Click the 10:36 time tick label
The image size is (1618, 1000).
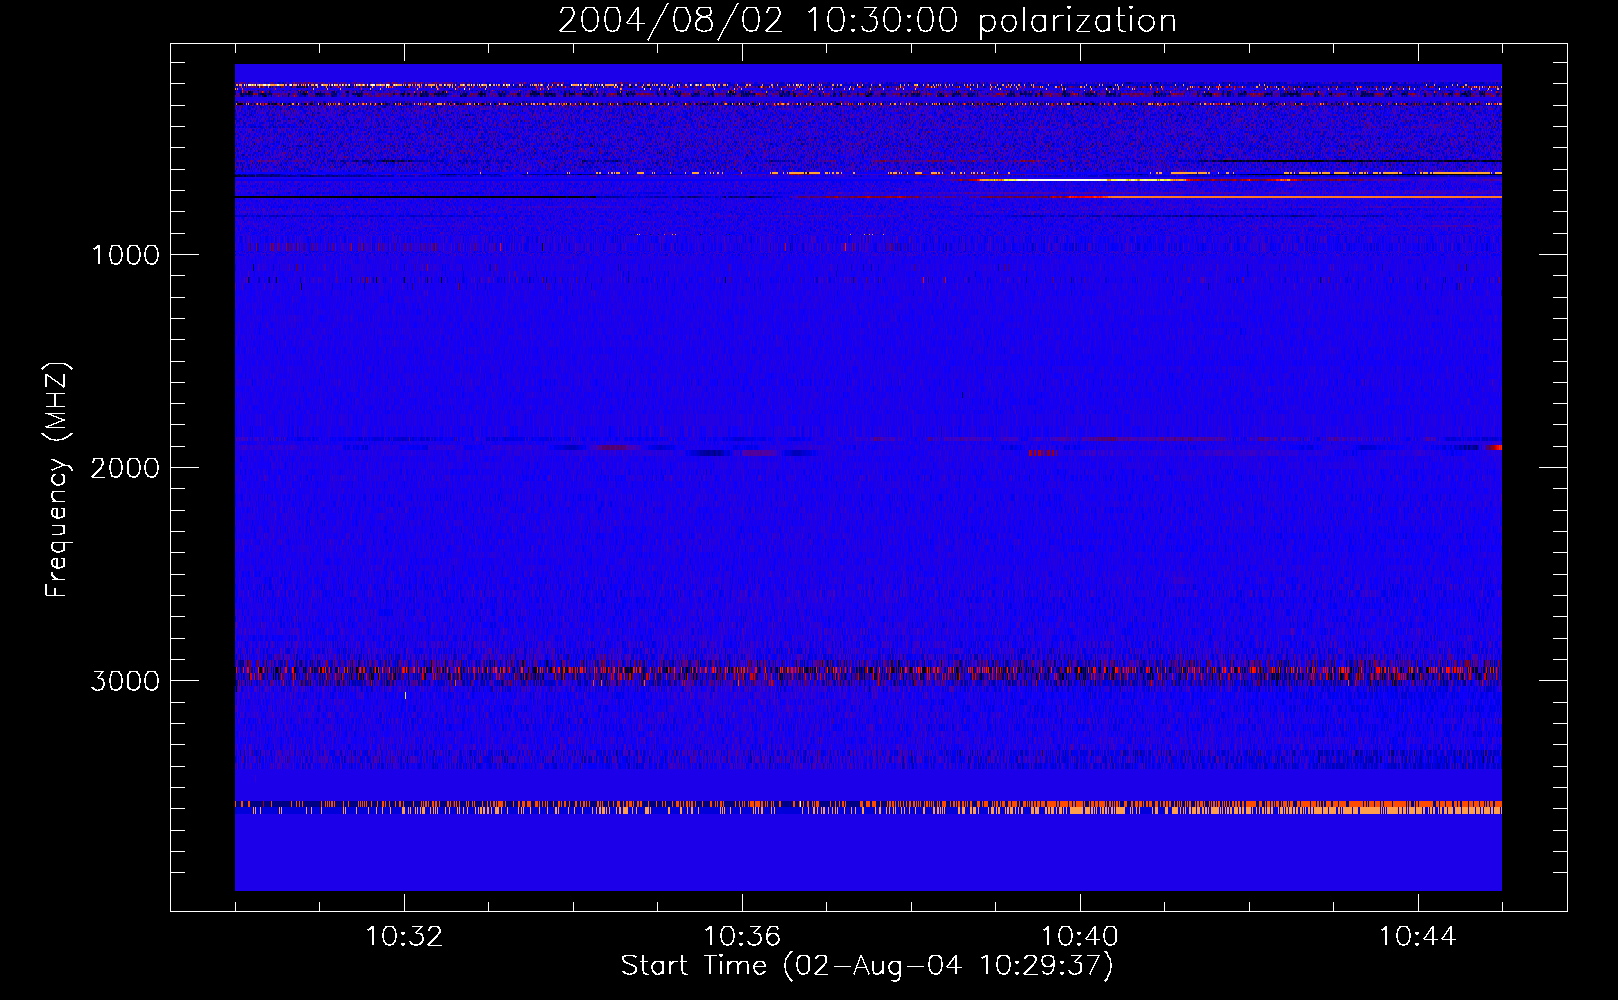tap(742, 937)
